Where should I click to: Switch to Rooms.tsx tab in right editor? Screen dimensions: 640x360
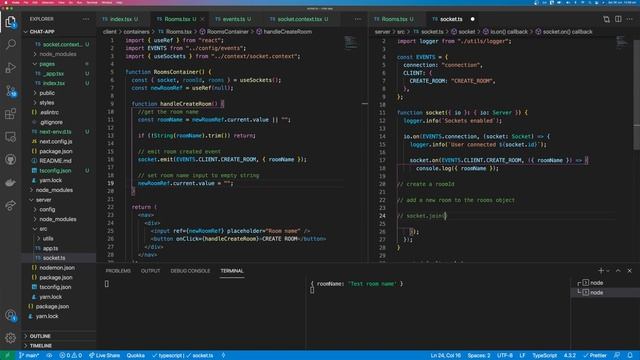394,19
